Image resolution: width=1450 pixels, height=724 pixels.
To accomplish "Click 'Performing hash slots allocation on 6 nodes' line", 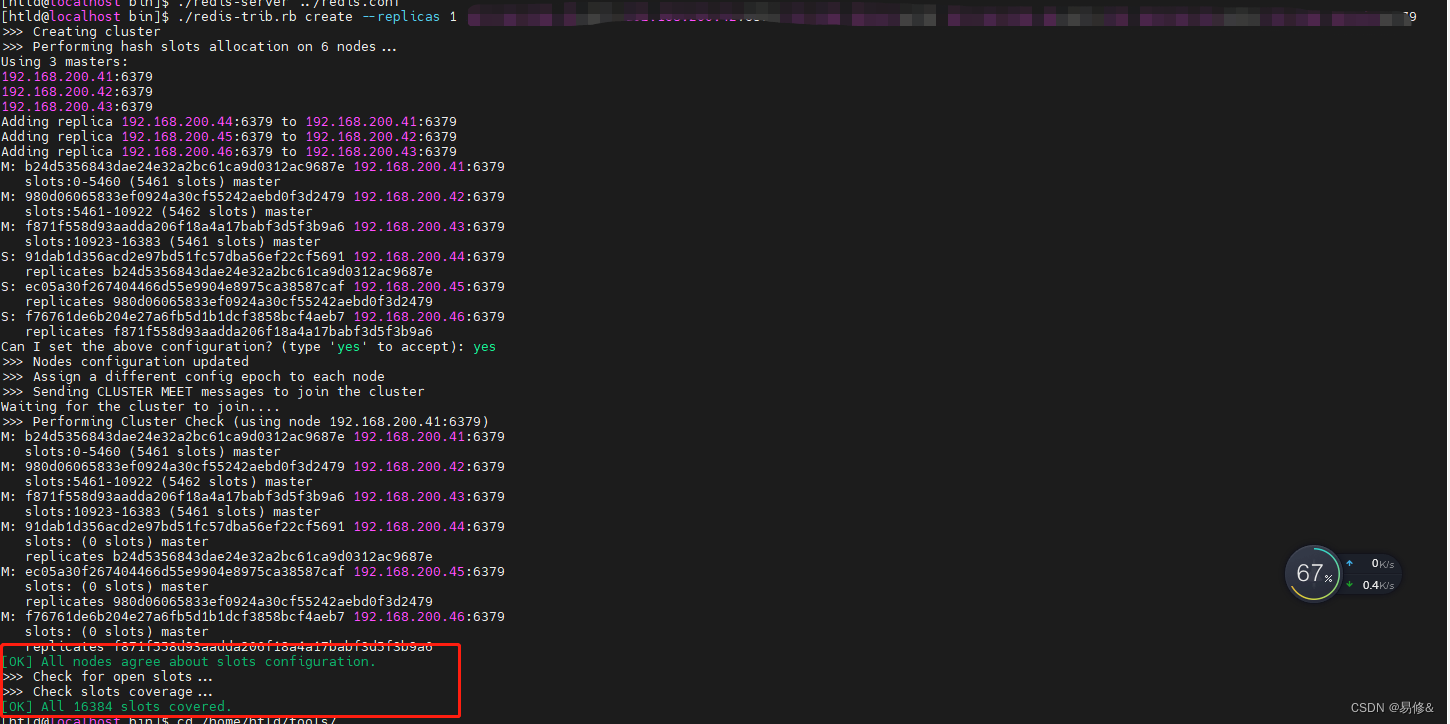I will [199, 47].
